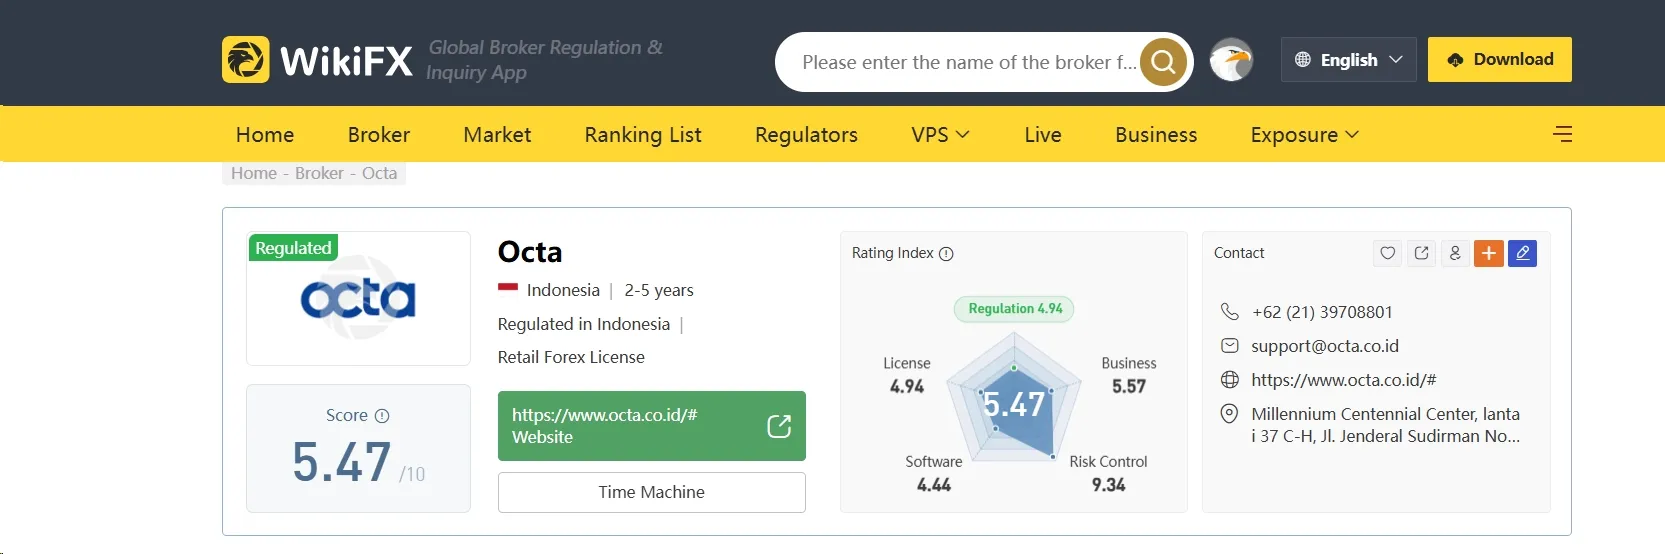Click the phone number +62 (21) 39708801
This screenshot has height=554, width=1665.
tap(1322, 312)
